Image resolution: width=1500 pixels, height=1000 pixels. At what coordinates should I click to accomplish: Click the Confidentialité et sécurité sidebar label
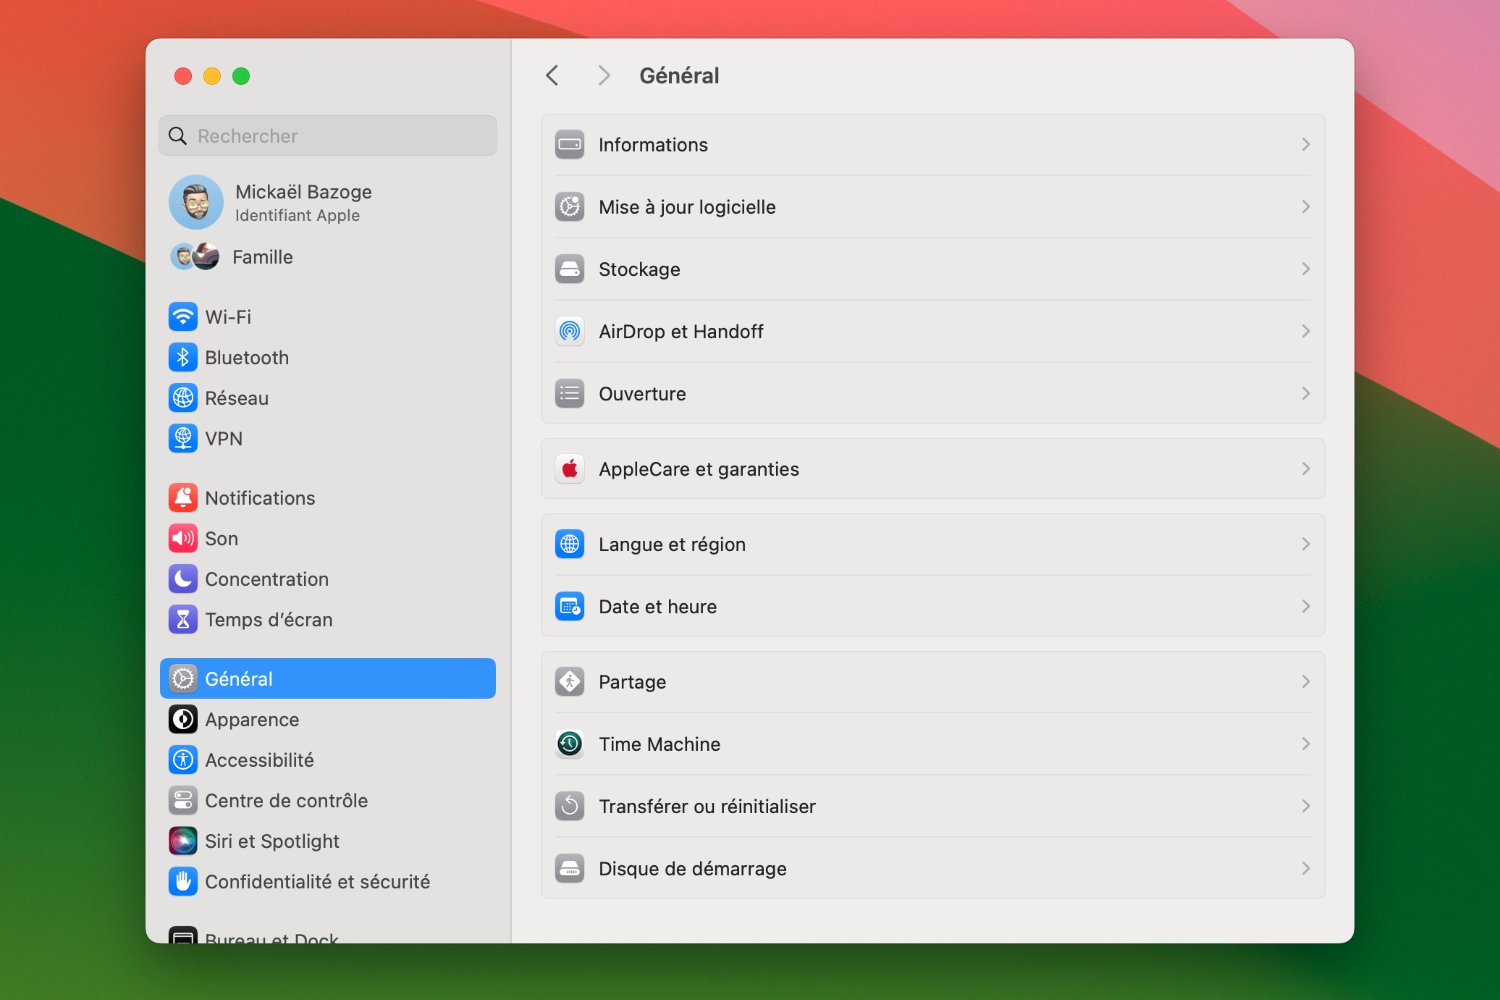pos(317,881)
